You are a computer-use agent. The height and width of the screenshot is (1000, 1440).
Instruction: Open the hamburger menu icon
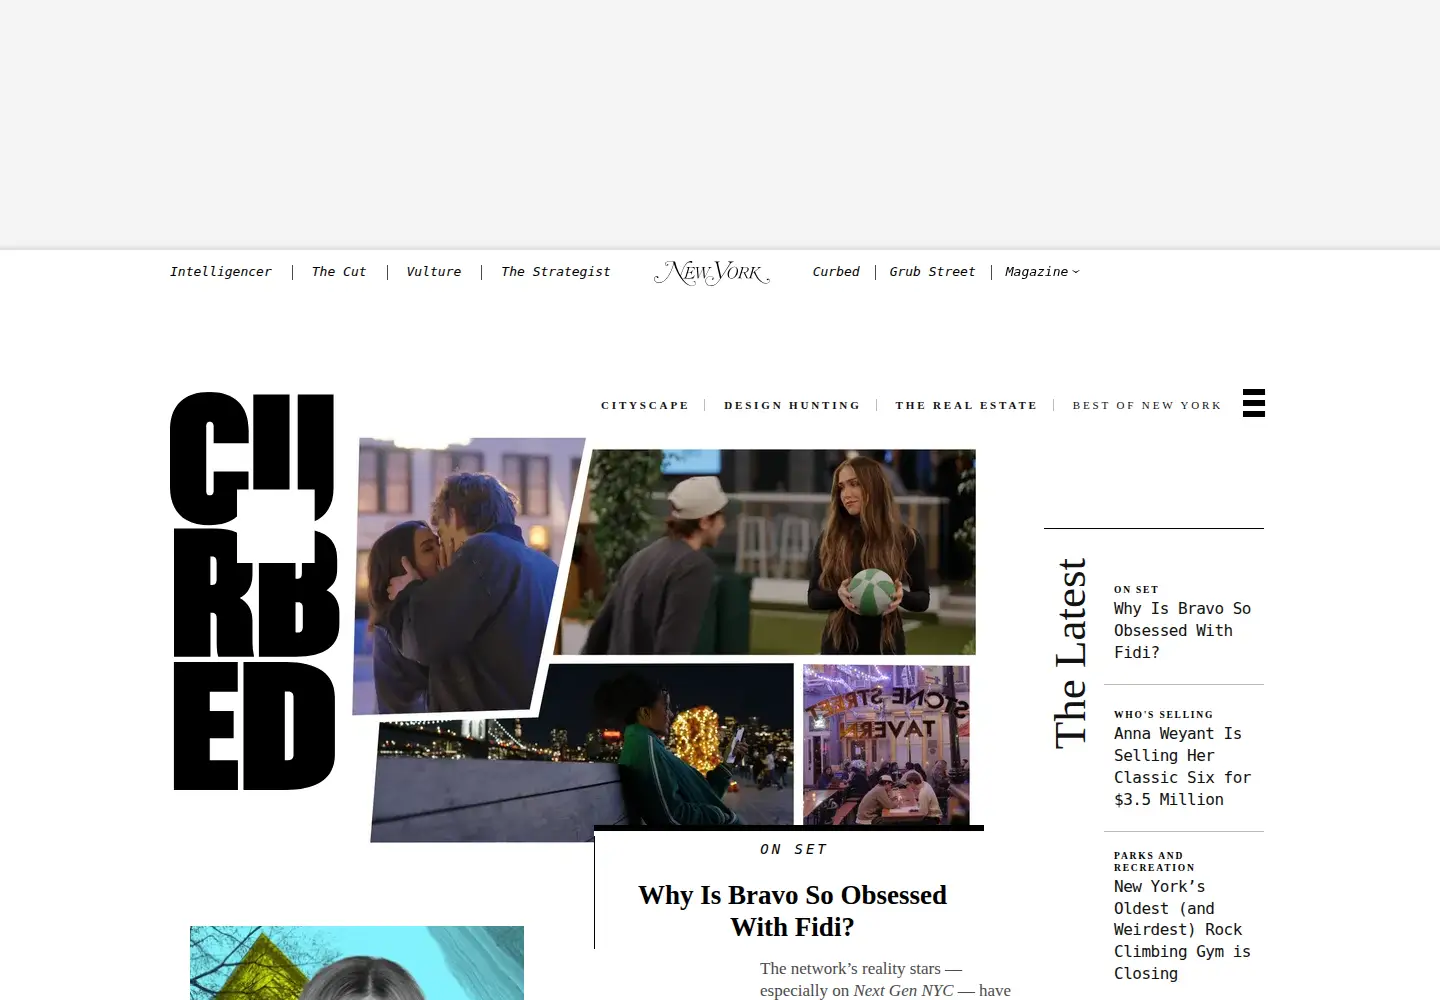[x=1254, y=403]
